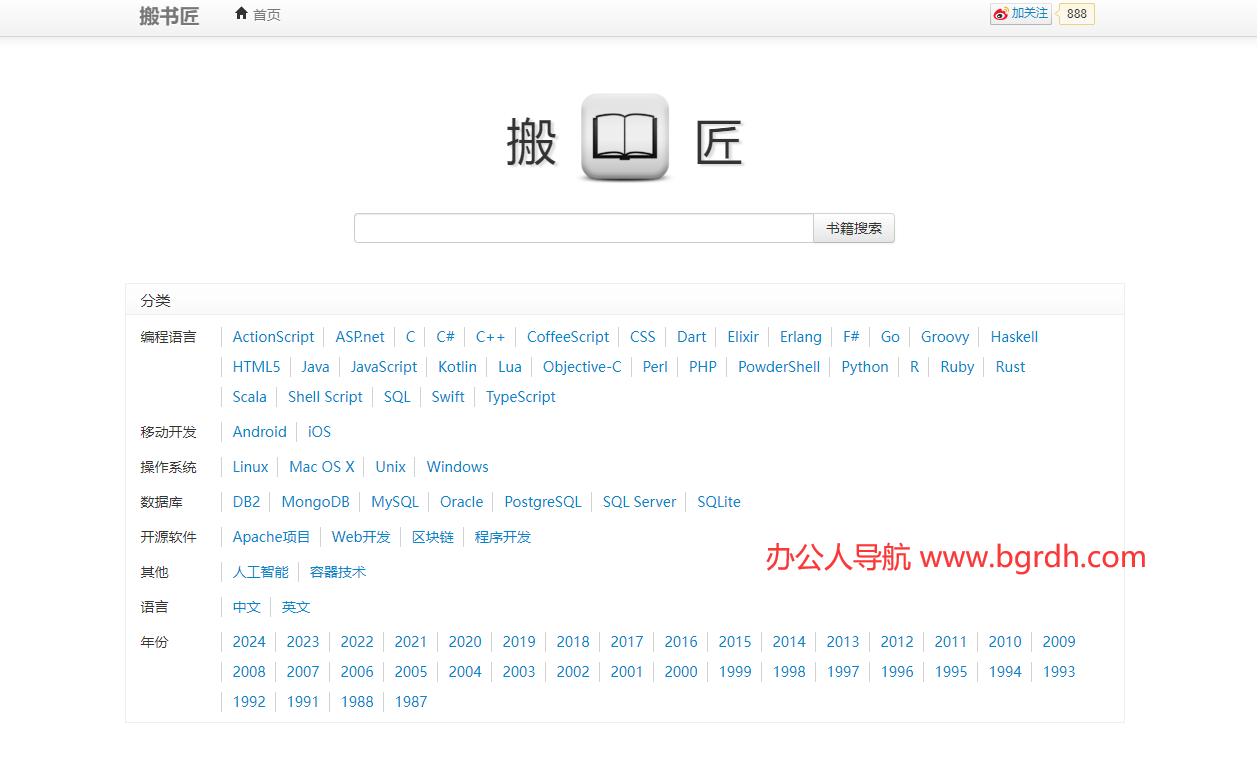This screenshot has width=1257, height=757.
Task: Open the Python category link
Action: [864, 367]
